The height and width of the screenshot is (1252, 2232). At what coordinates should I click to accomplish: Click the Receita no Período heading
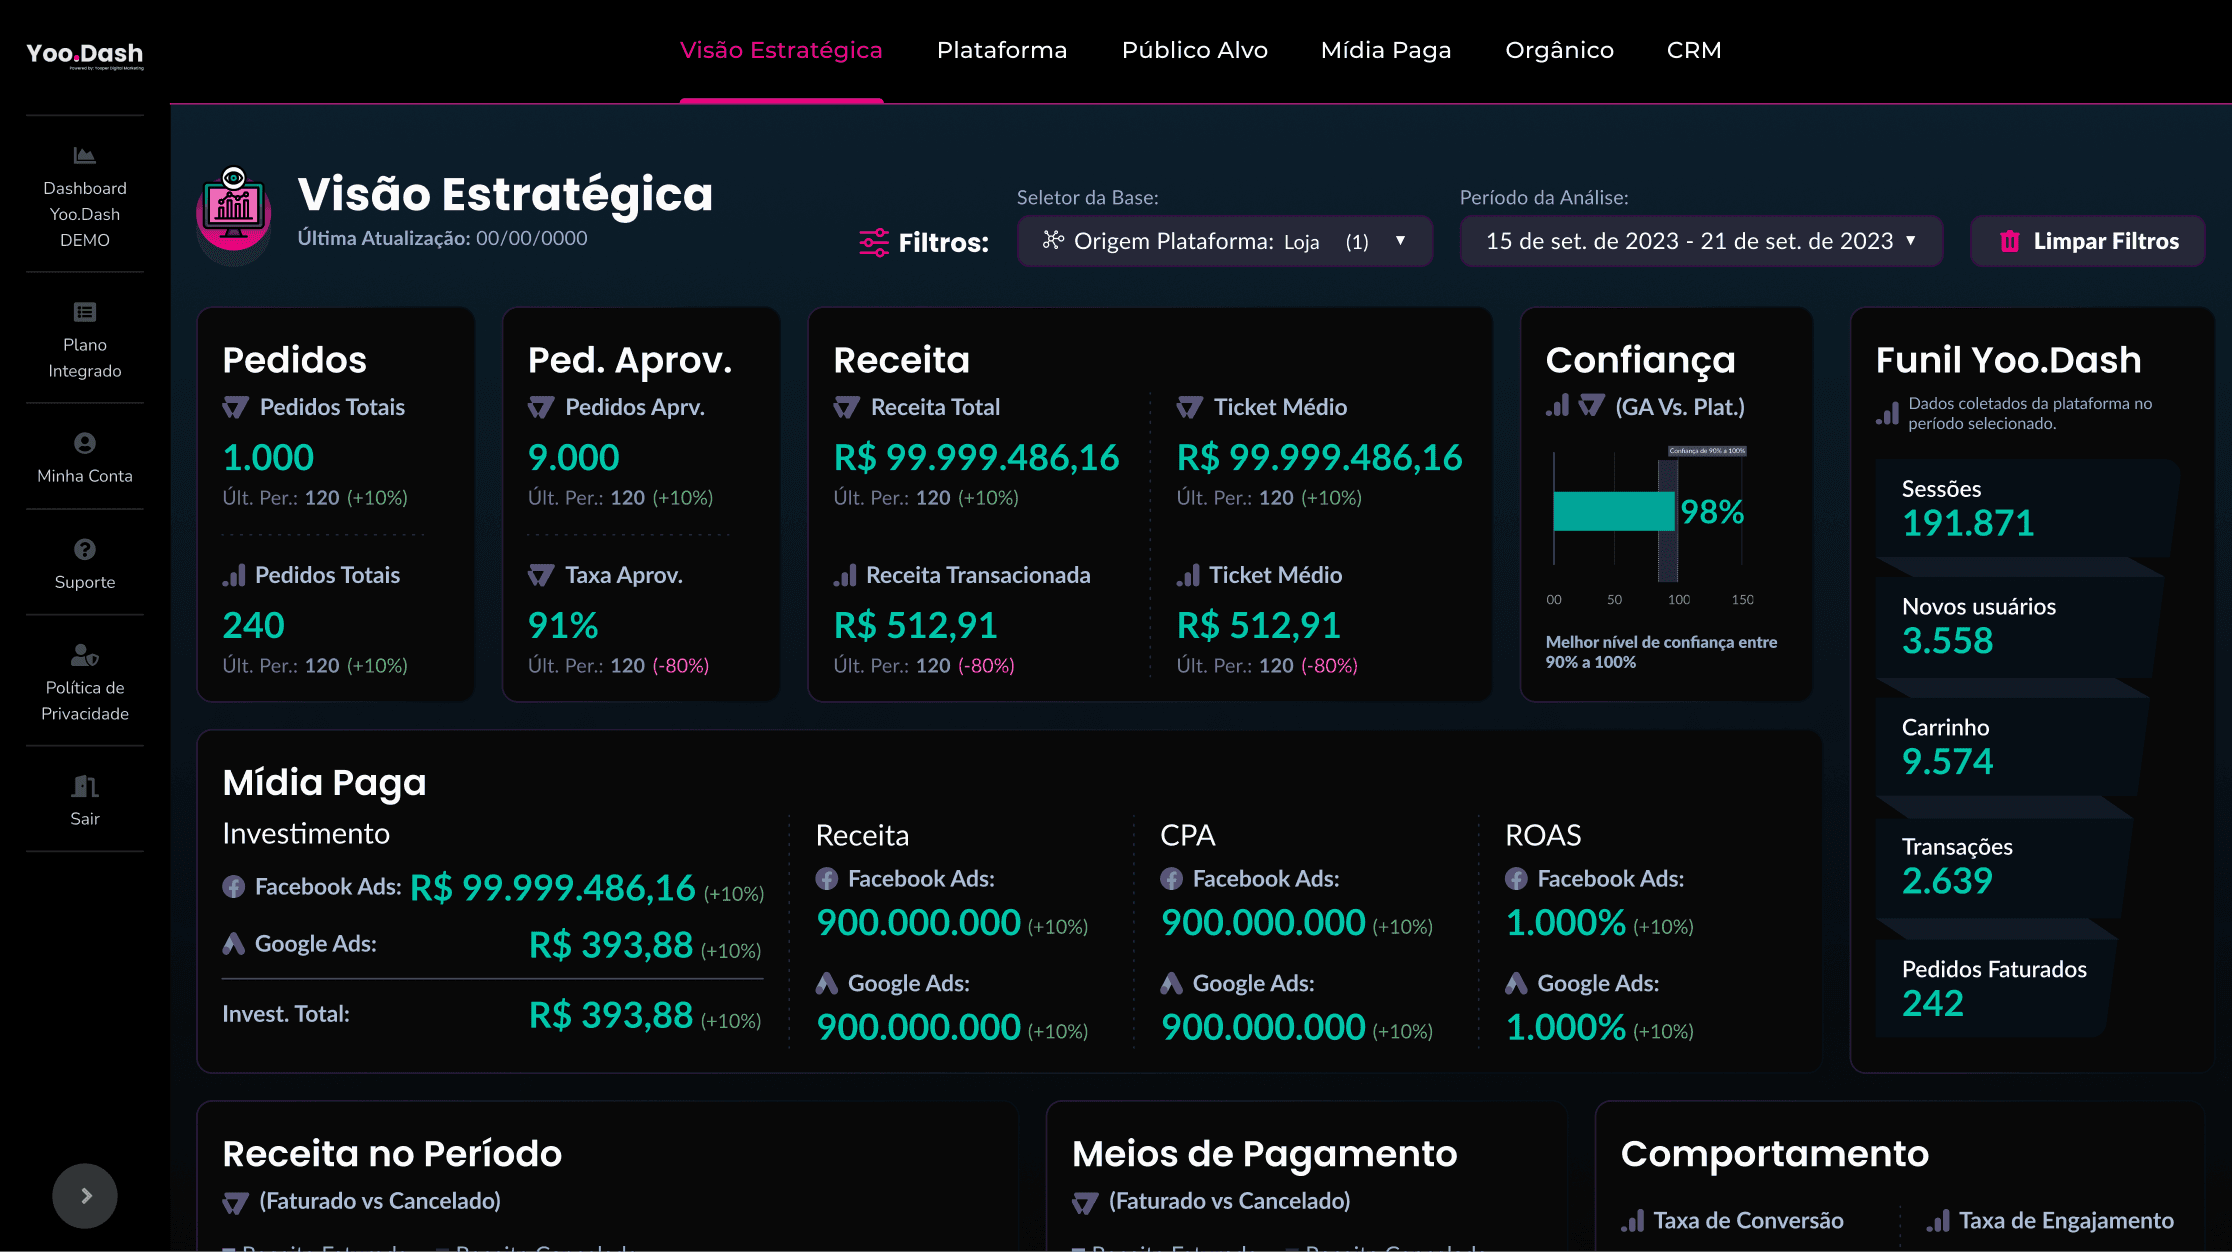(392, 1154)
